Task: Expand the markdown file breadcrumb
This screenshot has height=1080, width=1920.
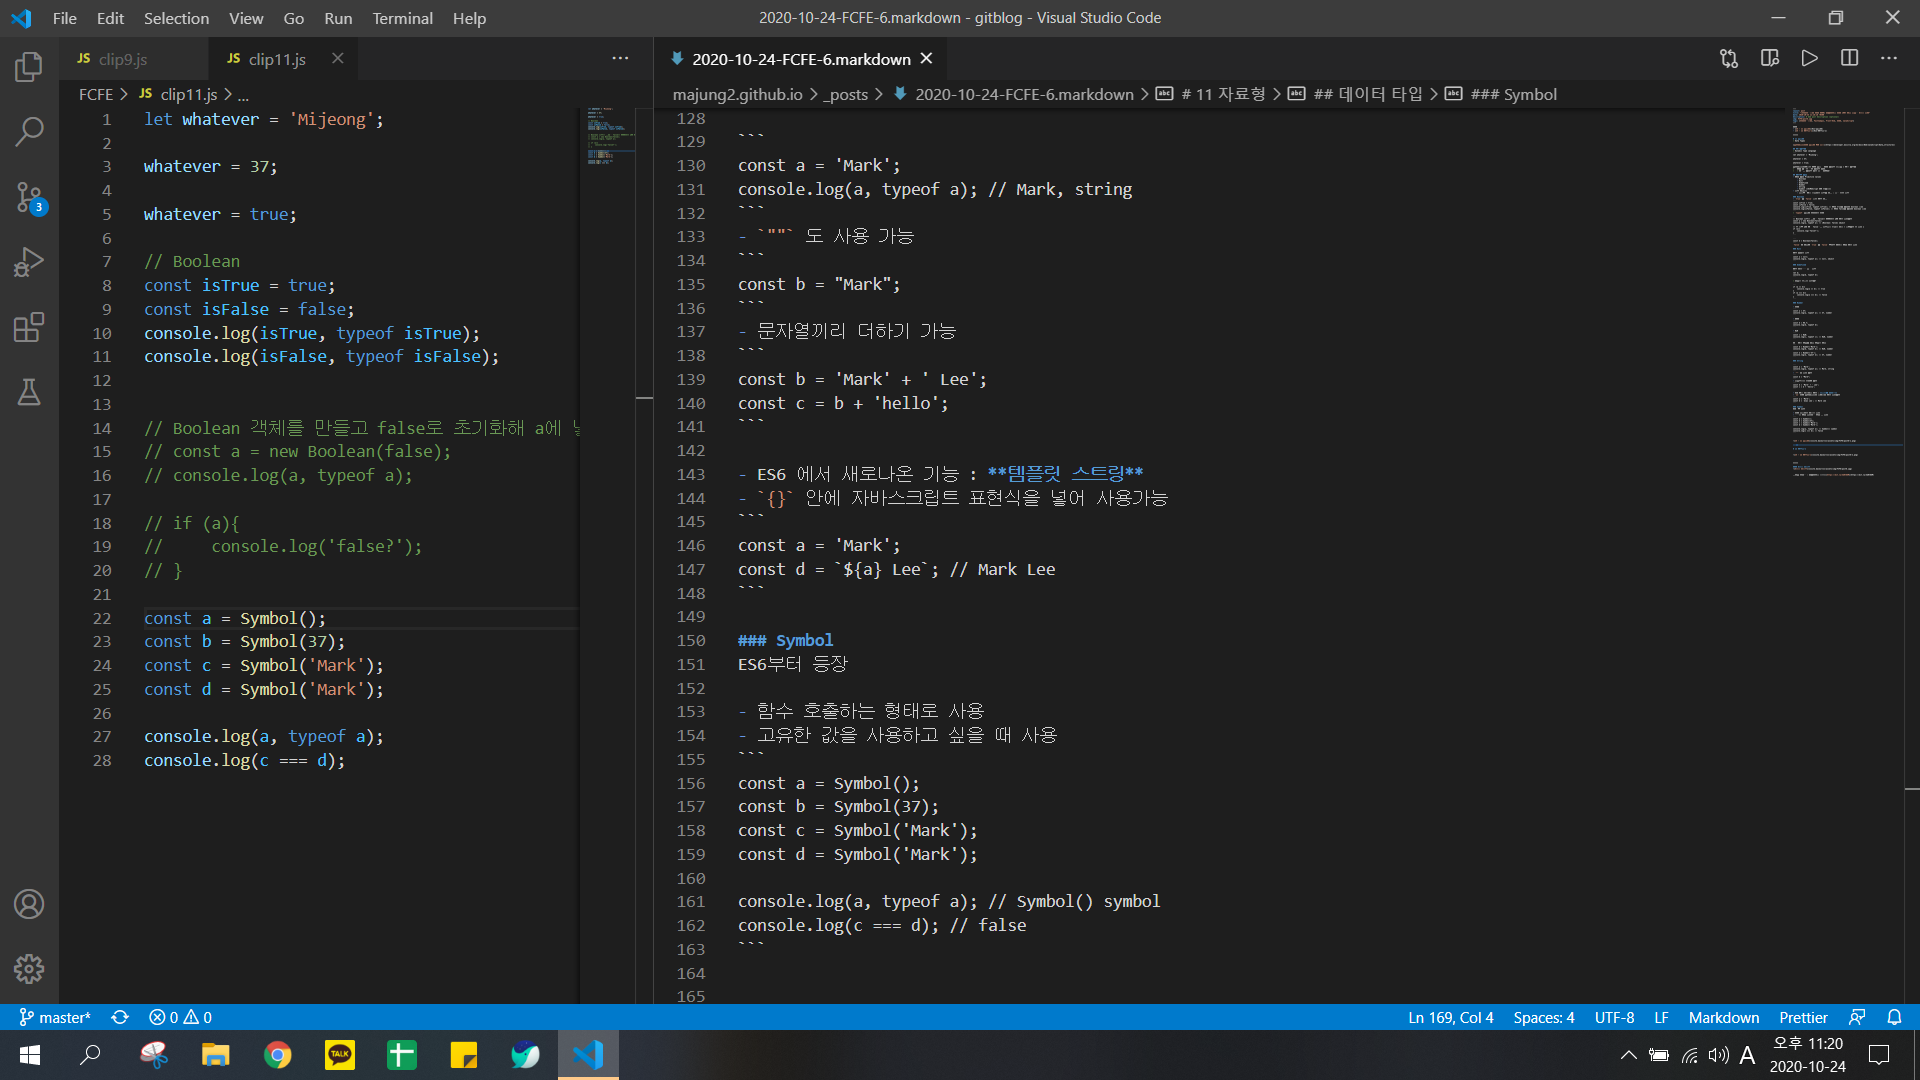Action: pyautogui.click(x=1014, y=94)
